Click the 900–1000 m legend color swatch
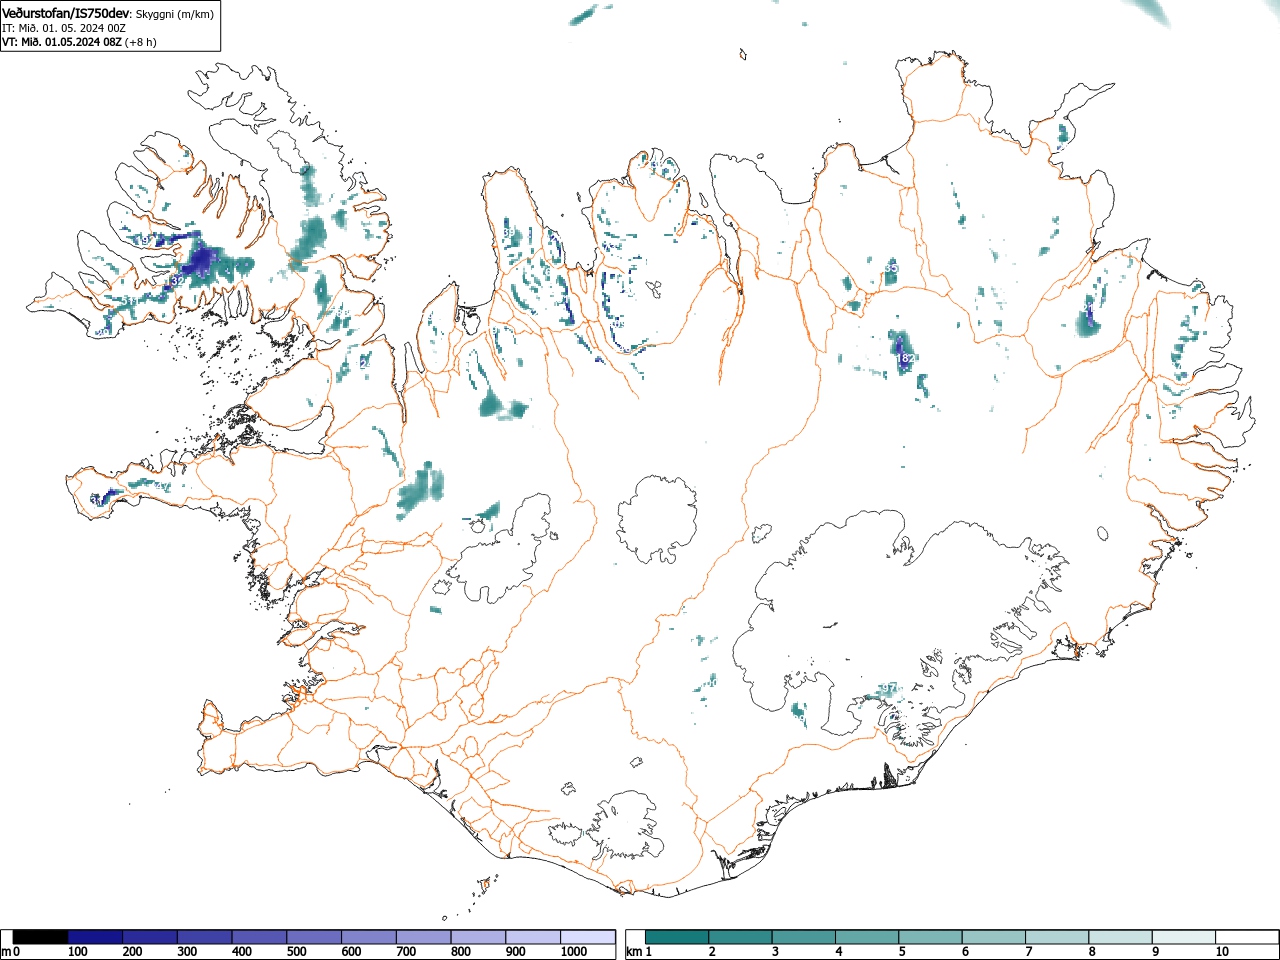Screen dimensions: 1280x960 pyautogui.click(x=533, y=937)
